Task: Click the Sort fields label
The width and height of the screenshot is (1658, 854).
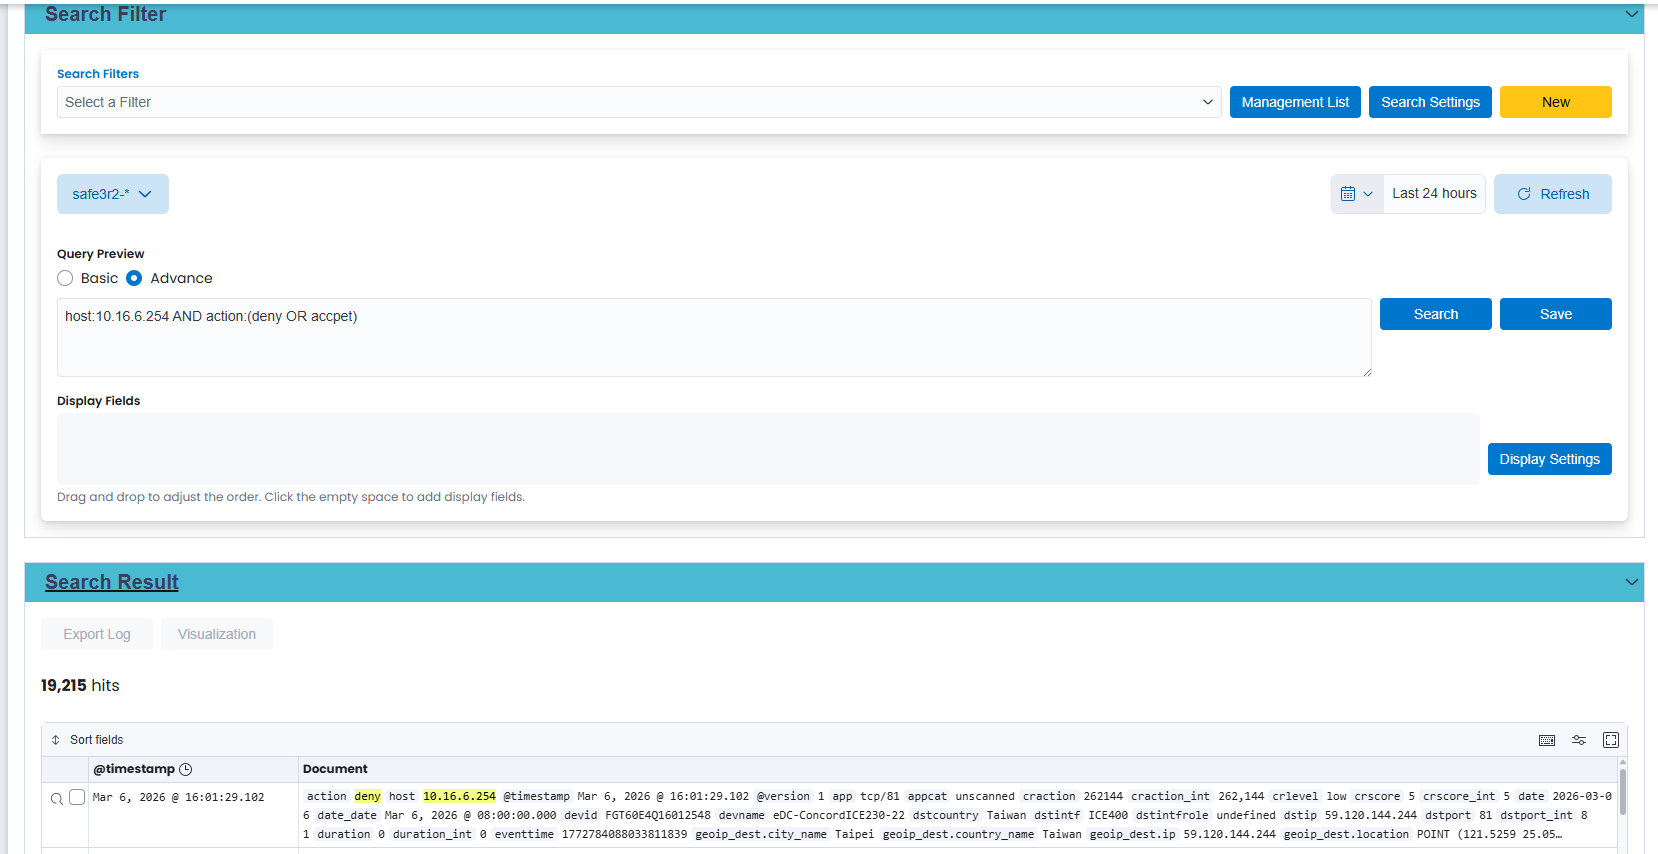Action: click(97, 740)
